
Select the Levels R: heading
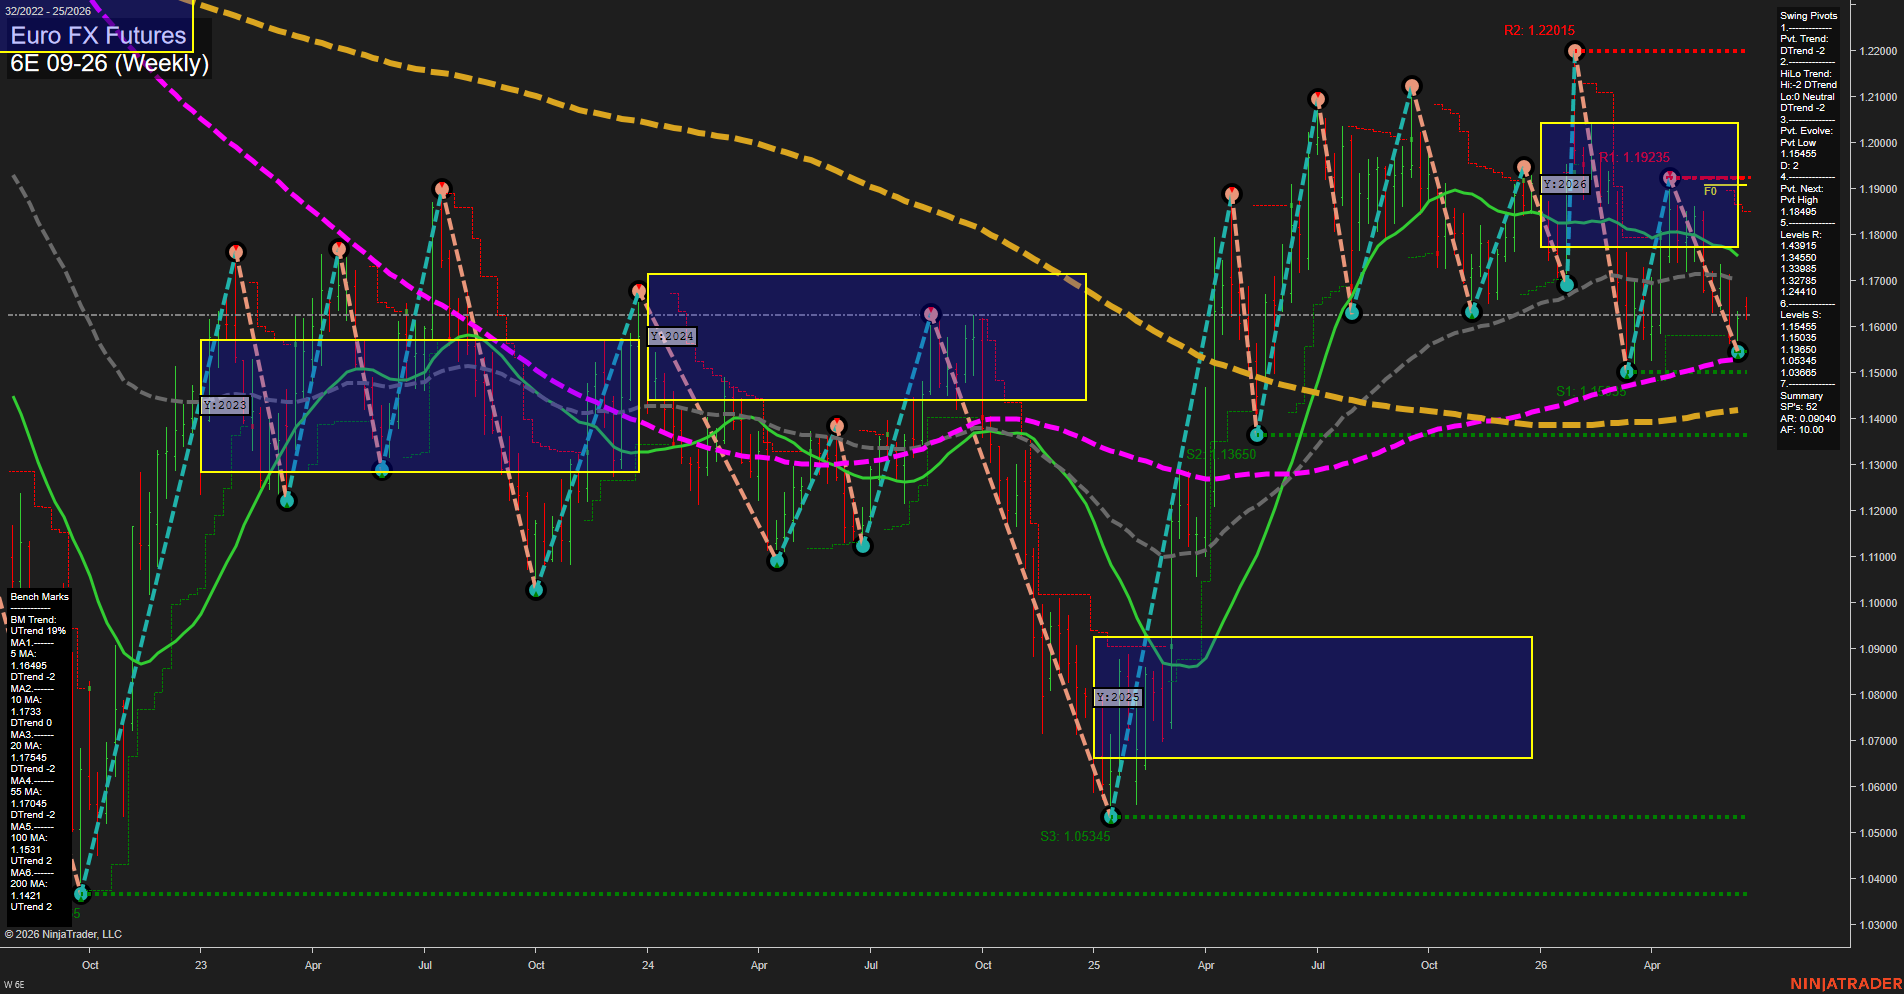tap(1801, 235)
